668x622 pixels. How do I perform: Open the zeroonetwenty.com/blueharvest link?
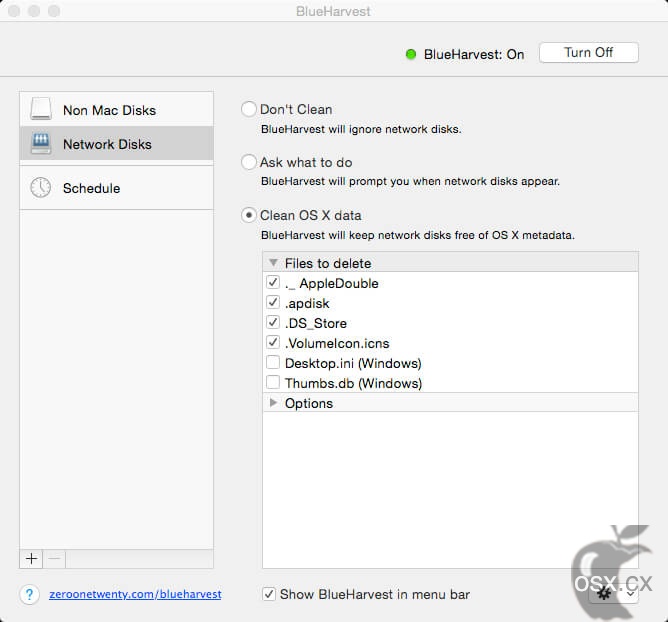coord(135,594)
